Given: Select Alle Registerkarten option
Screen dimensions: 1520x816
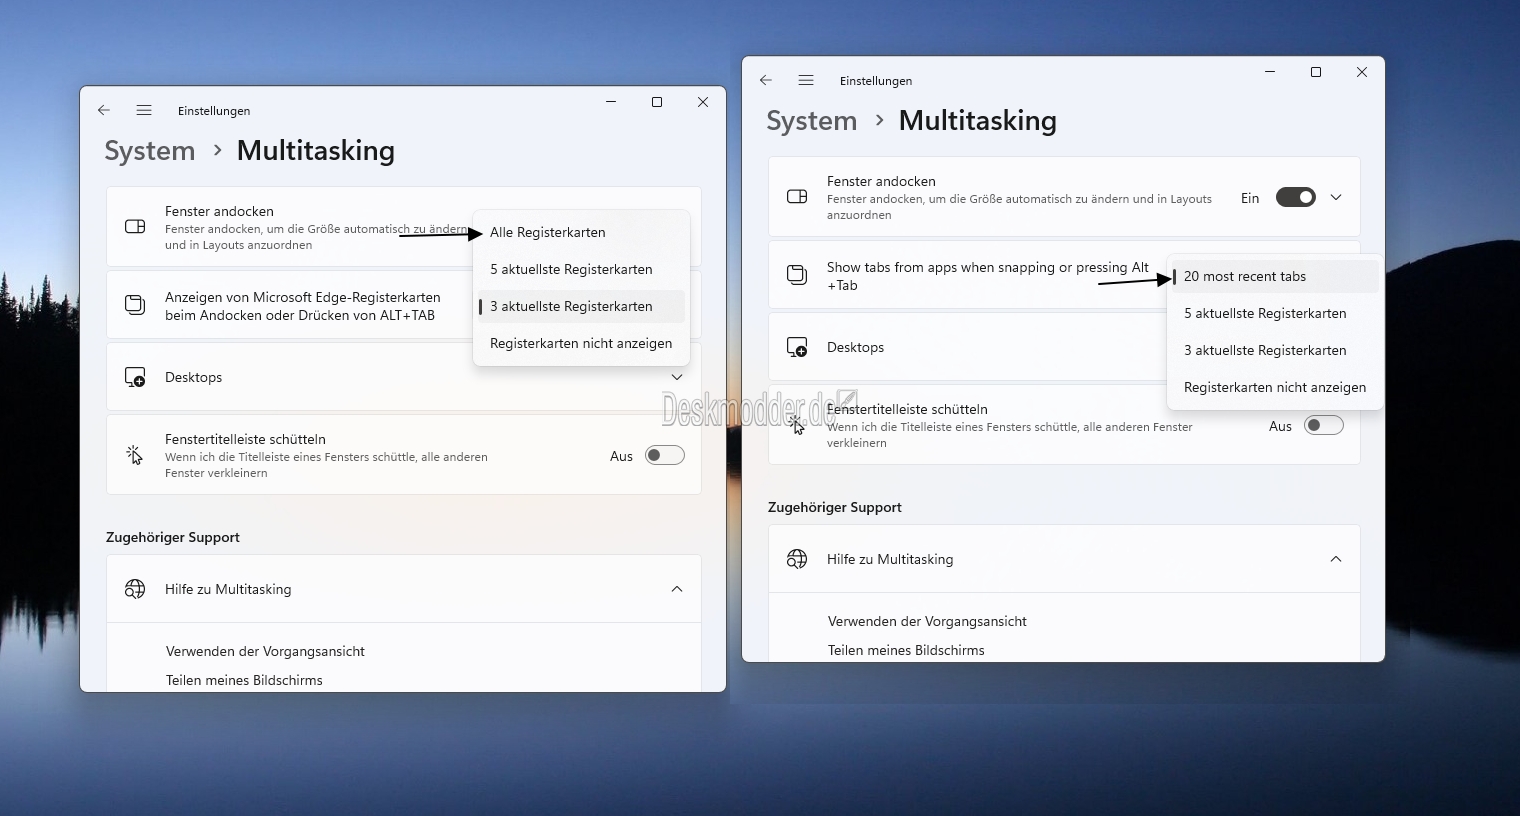Looking at the screenshot, I should tap(548, 232).
